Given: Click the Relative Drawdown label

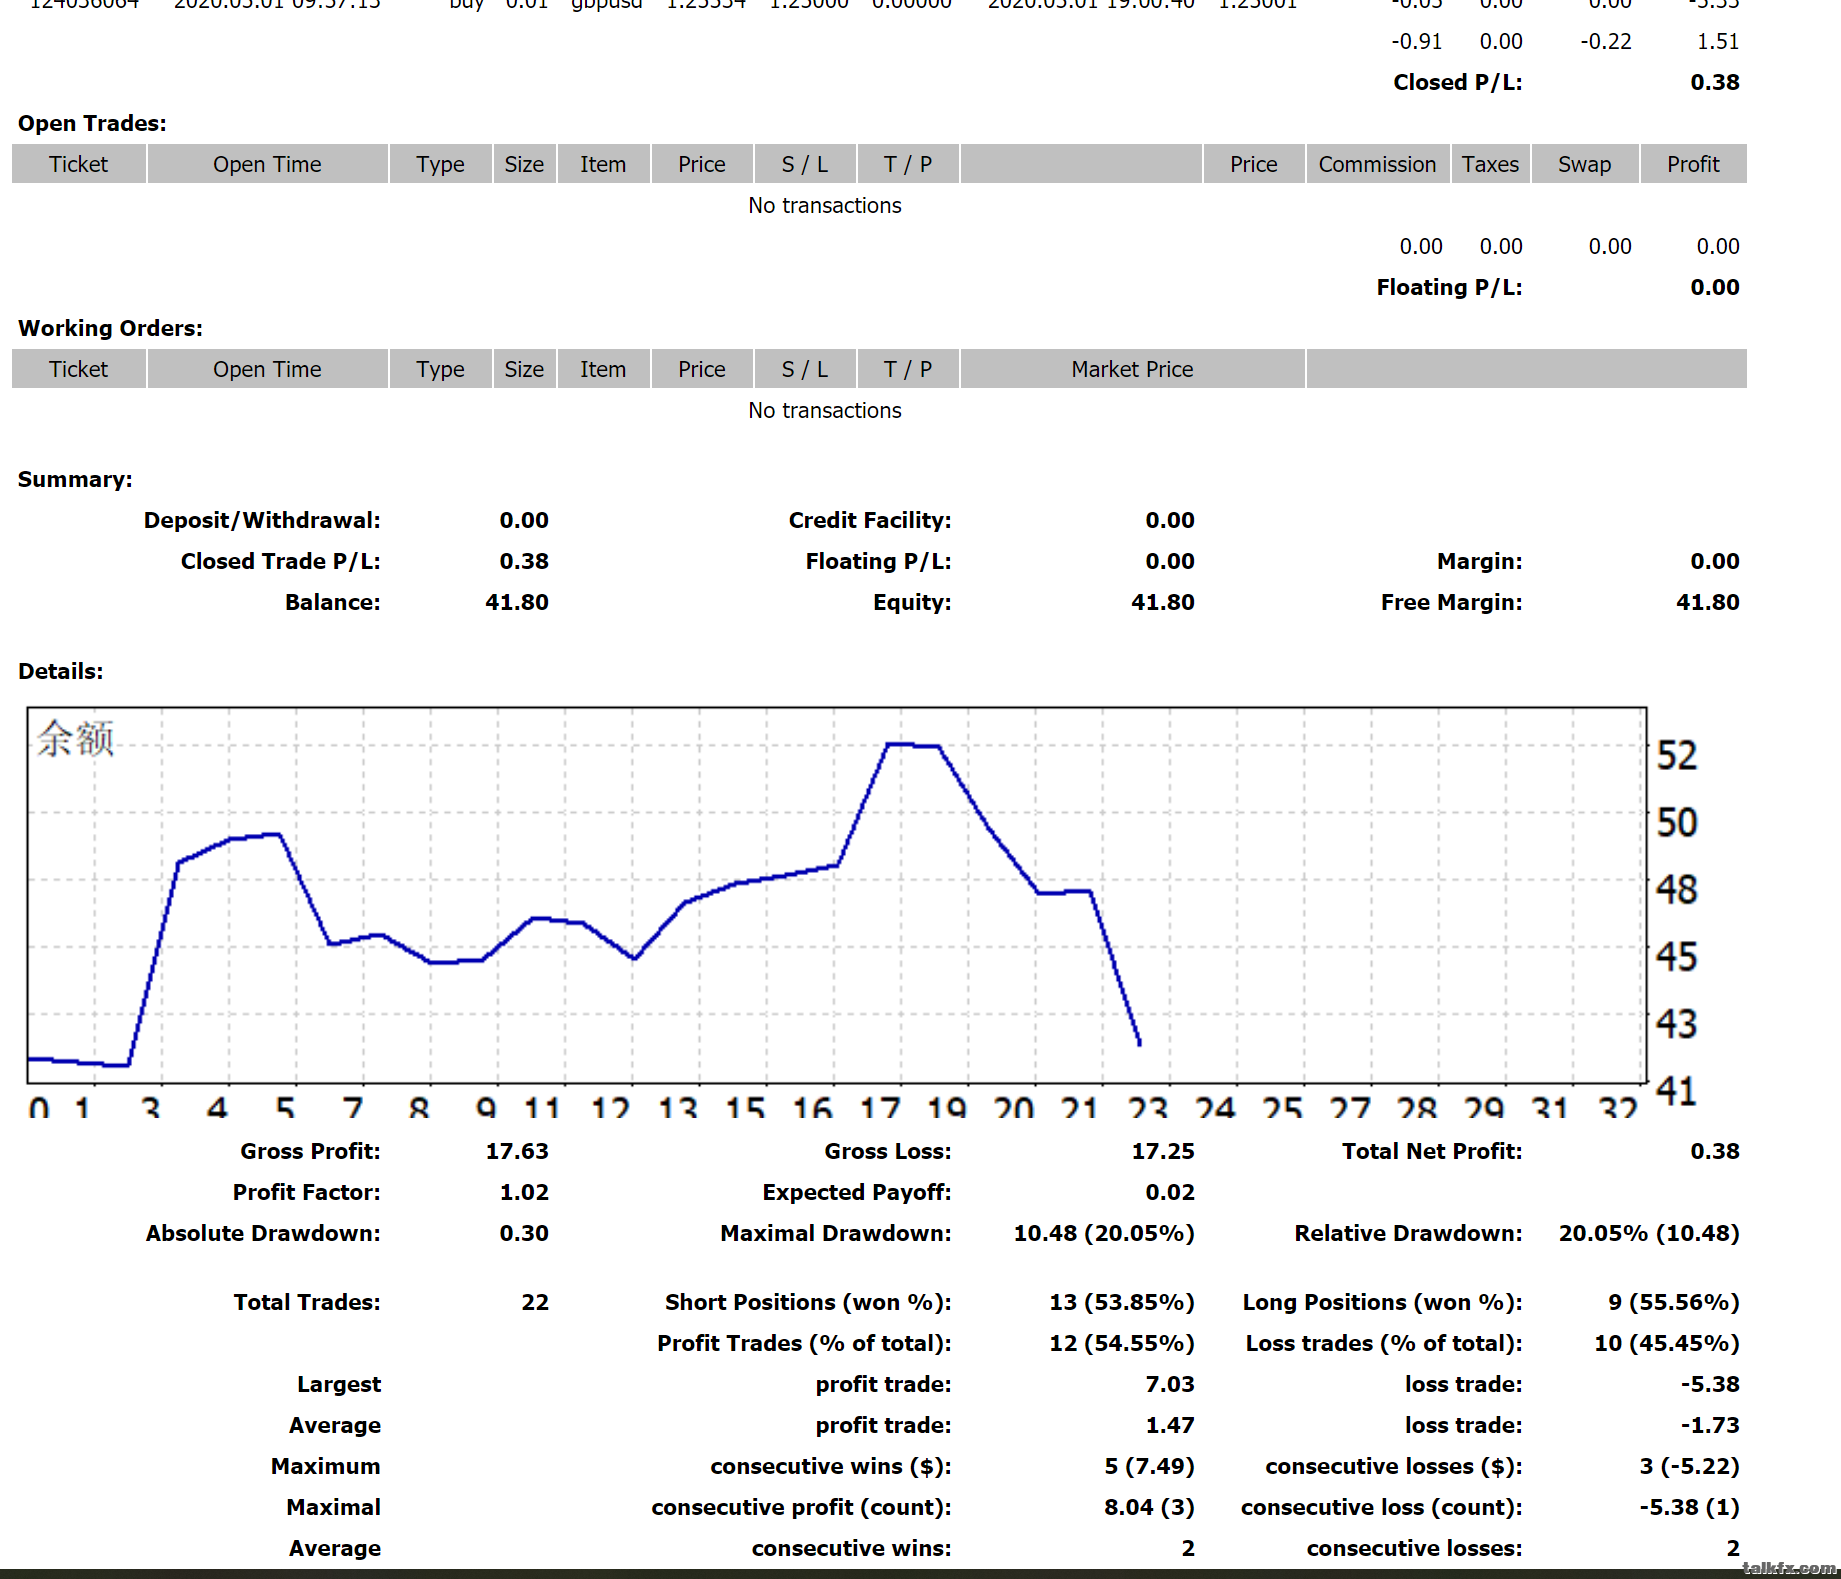Looking at the screenshot, I should pyautogui.click(x=1408, y=1233).
